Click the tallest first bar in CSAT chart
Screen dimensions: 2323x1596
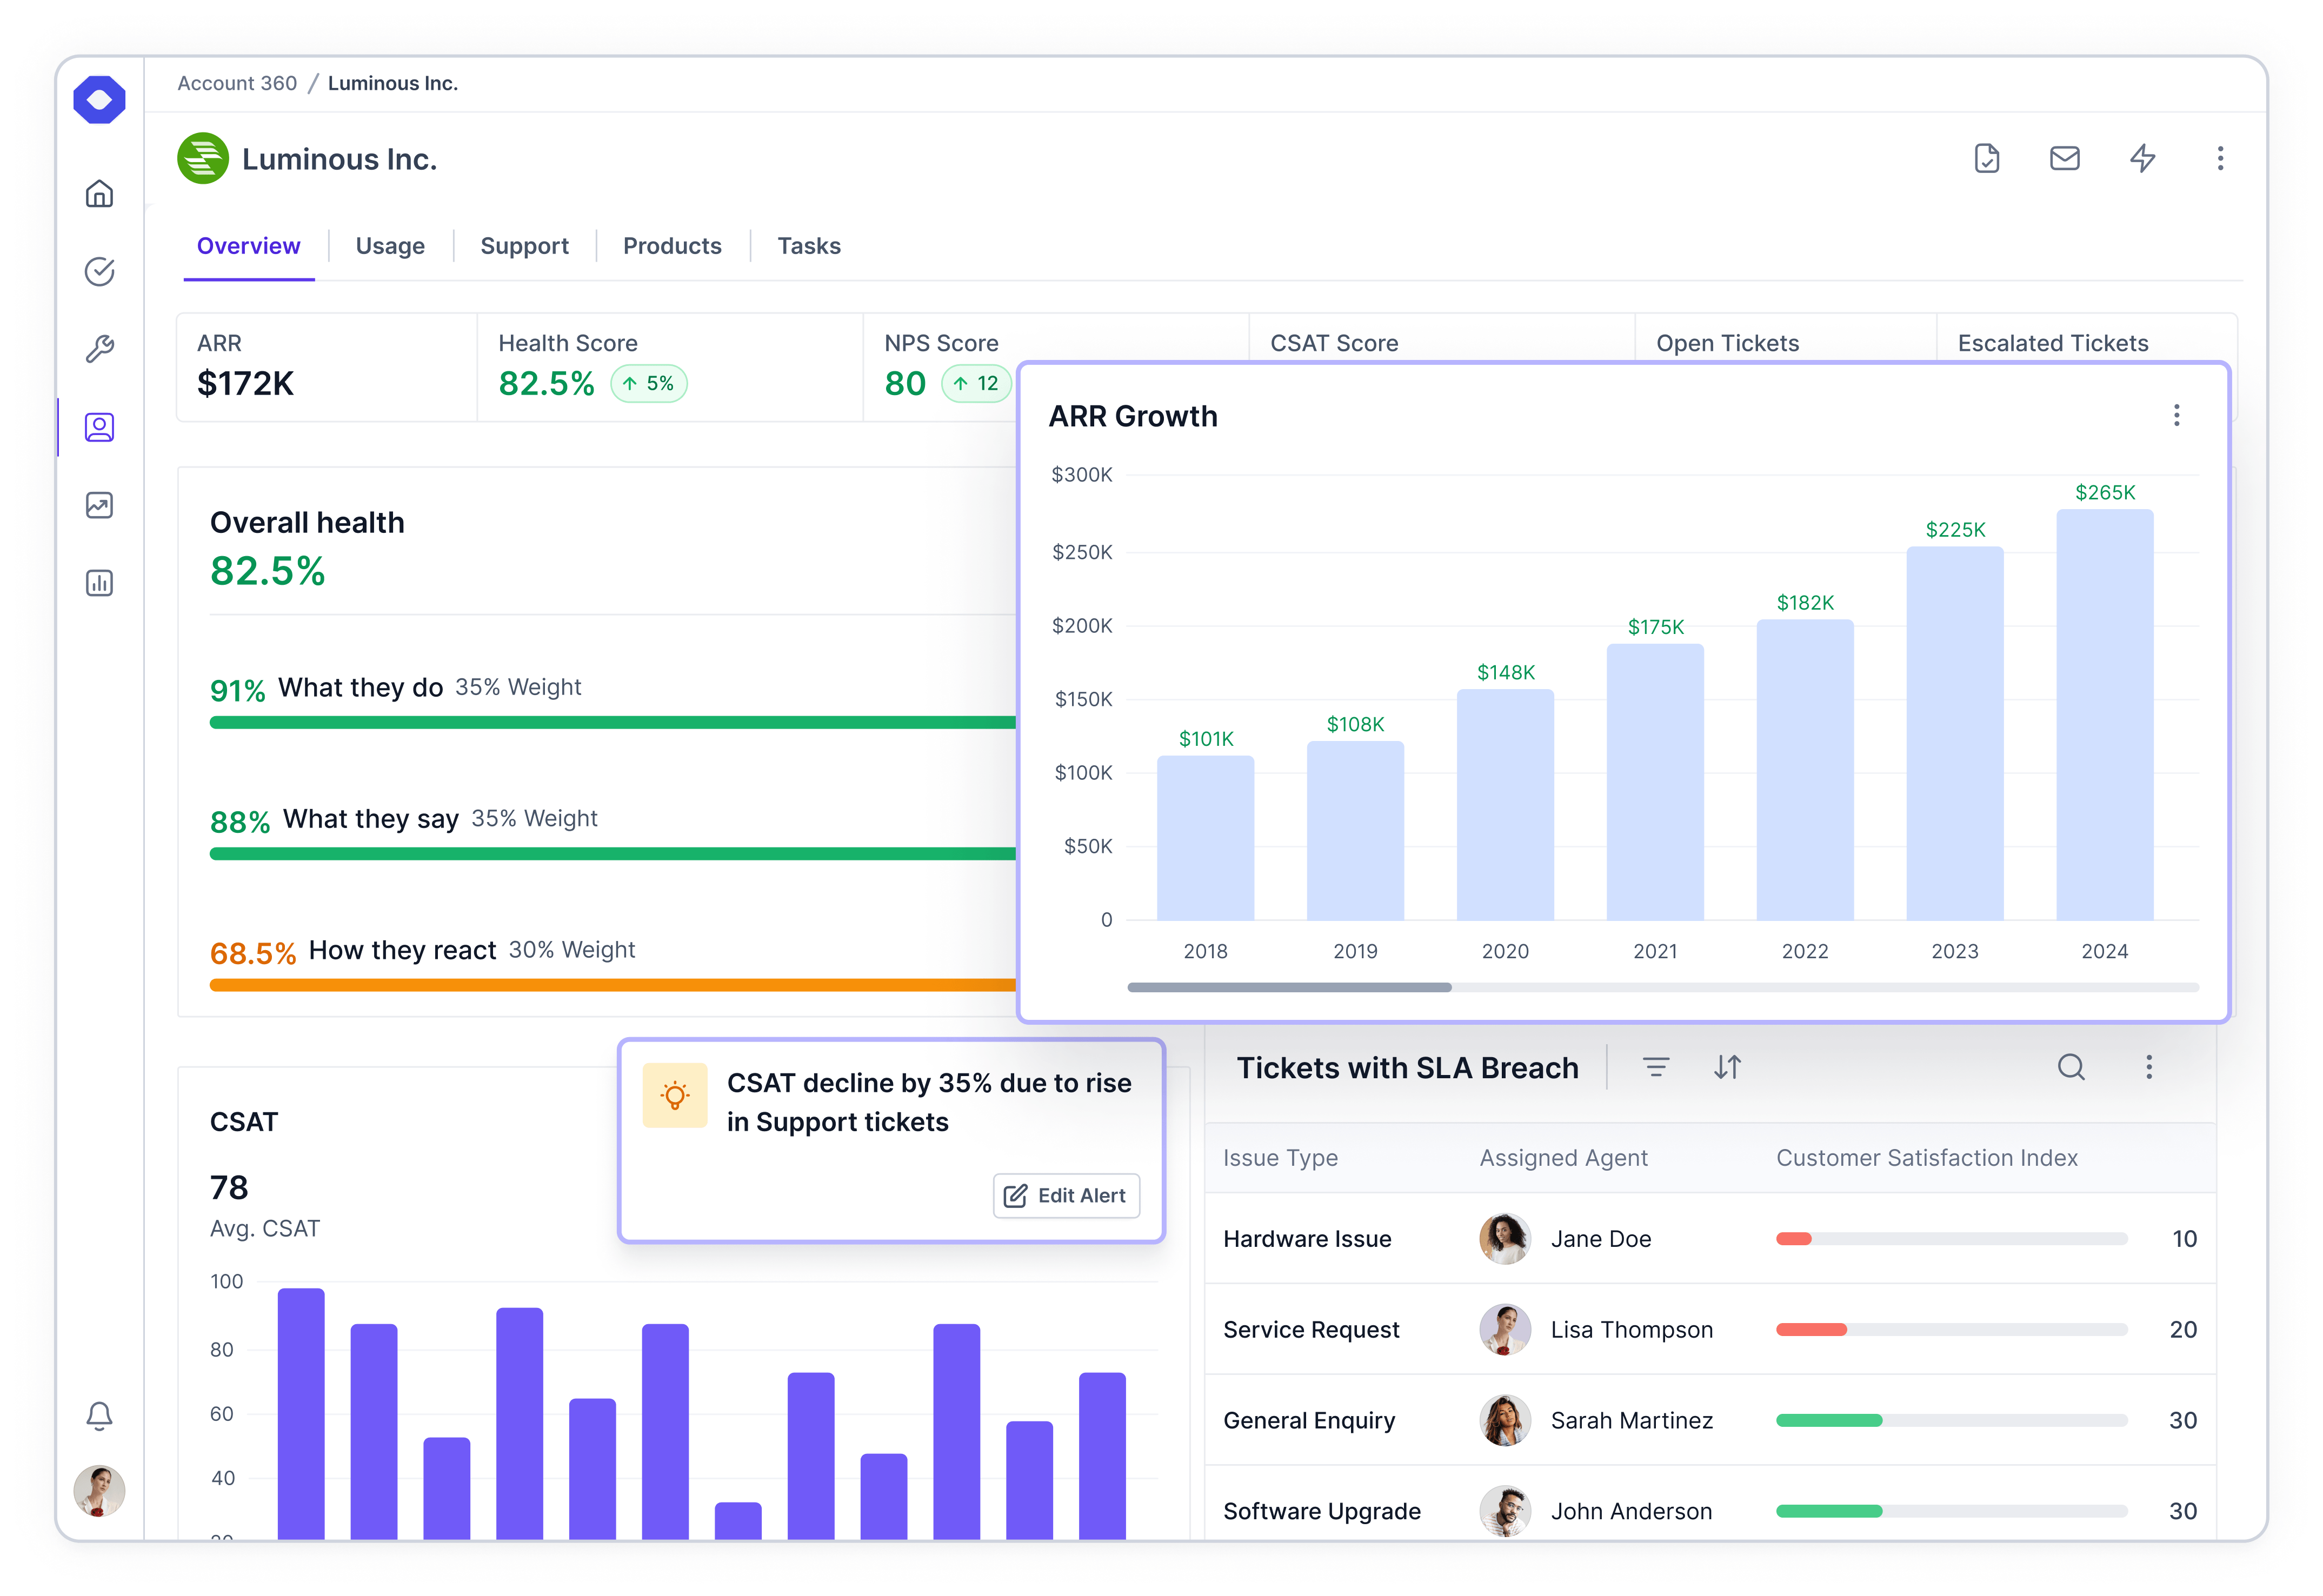click(x=301, y=1413)
